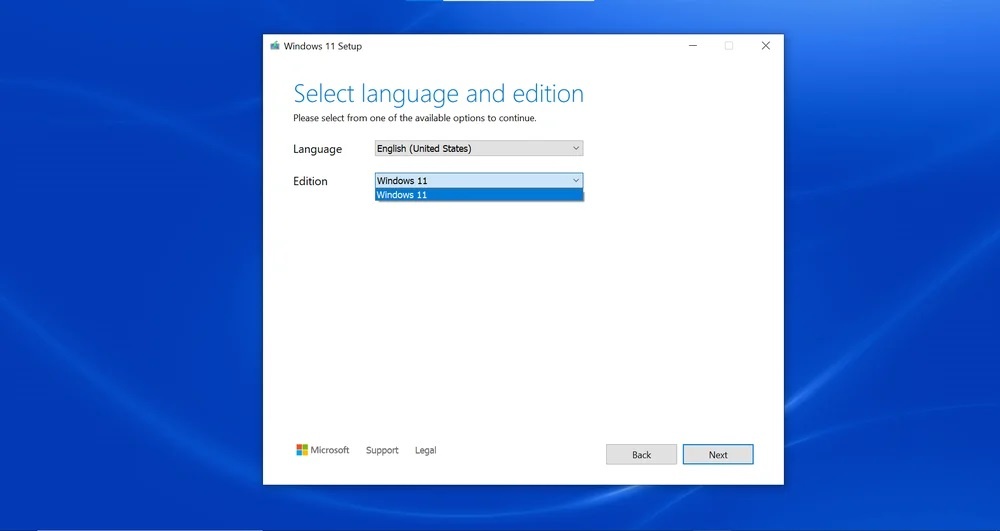Minimize the Windows 11 Setup window
The height and width of the screenshot is (531, 1000).
coord(693,46)
